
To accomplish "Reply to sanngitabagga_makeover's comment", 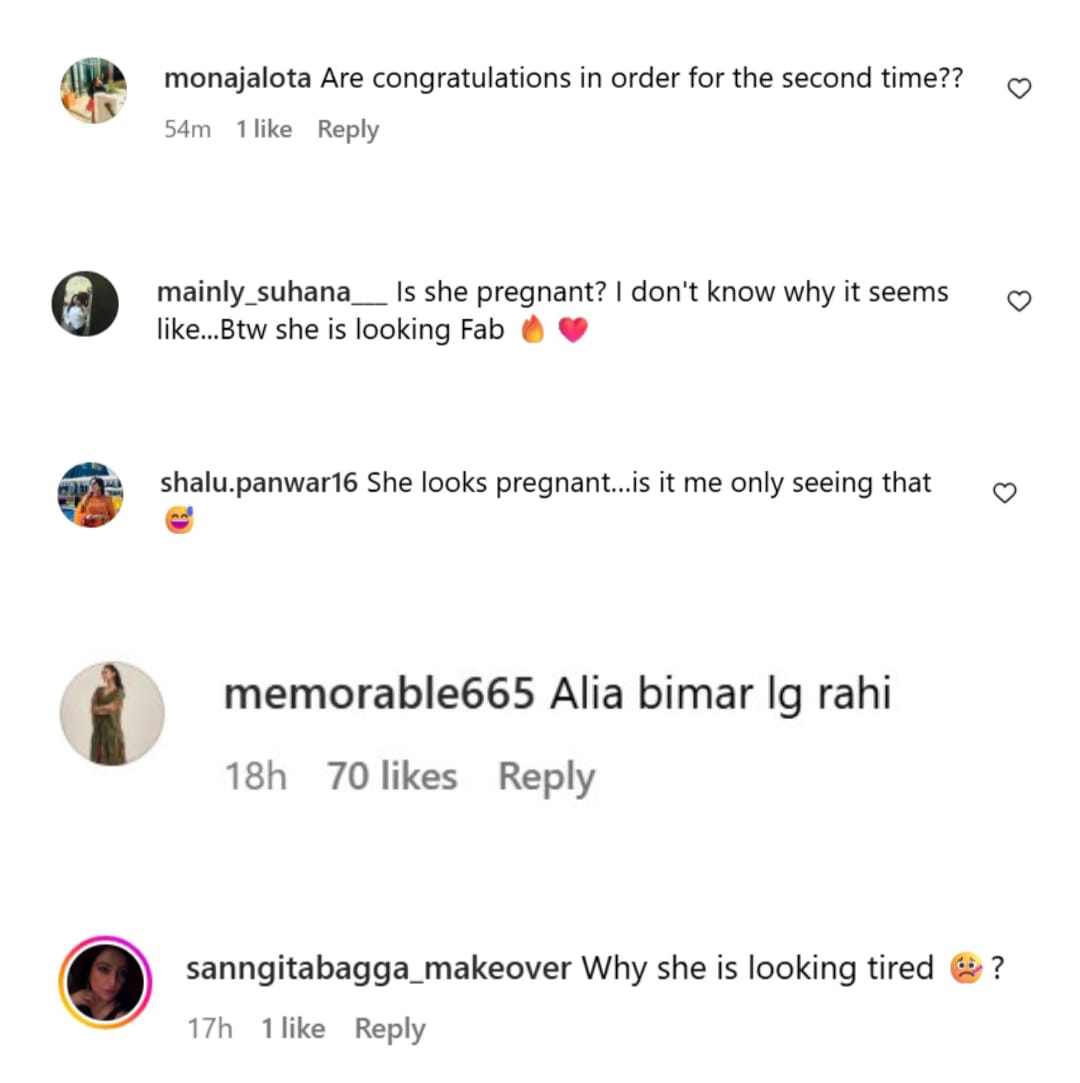I will point(390,1028).
